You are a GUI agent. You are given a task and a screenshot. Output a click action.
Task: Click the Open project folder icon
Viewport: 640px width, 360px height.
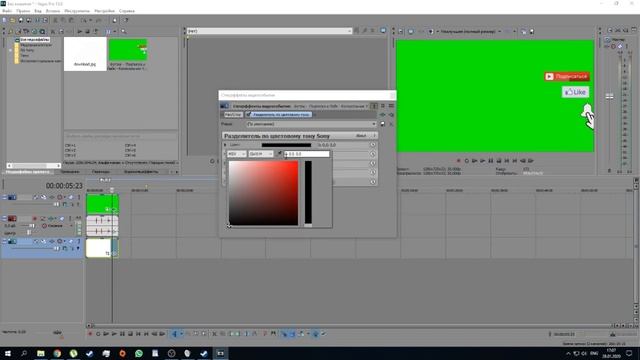point(13,20)
